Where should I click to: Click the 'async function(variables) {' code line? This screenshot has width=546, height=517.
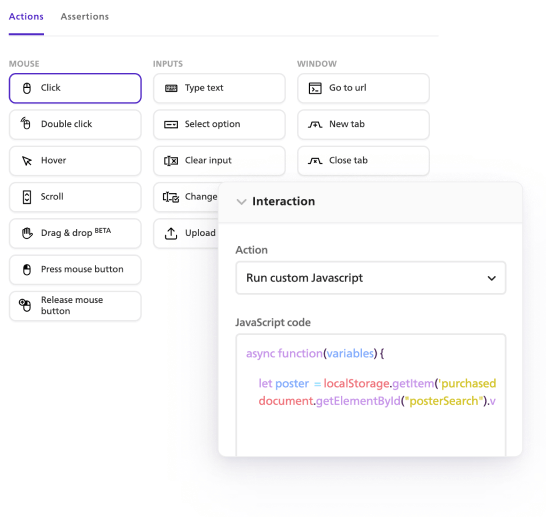pyautogui.click(x=315, y=353)
